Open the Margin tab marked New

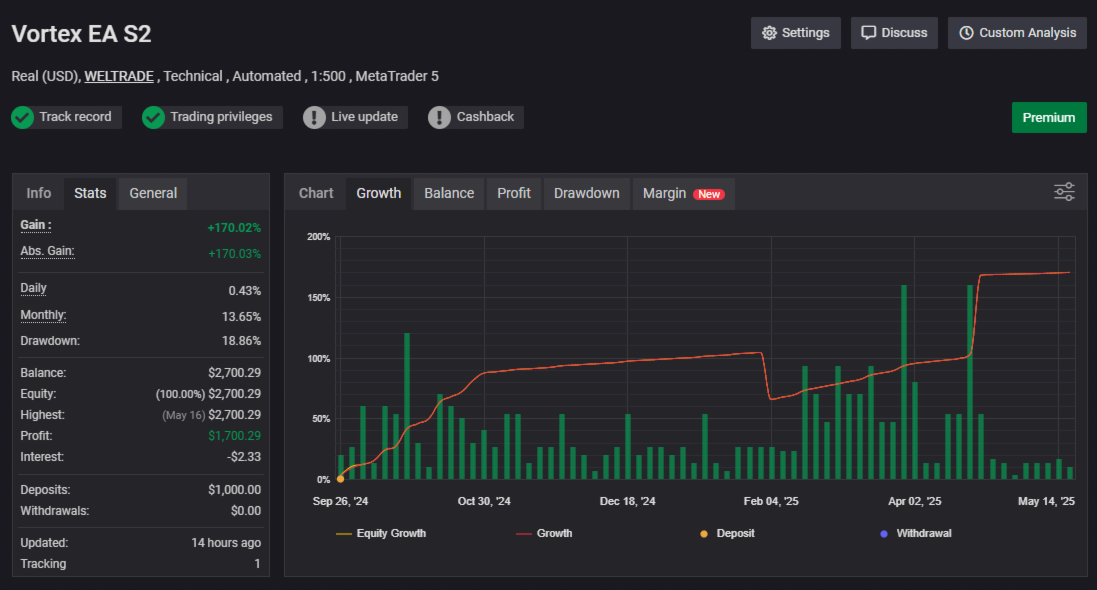684,193
